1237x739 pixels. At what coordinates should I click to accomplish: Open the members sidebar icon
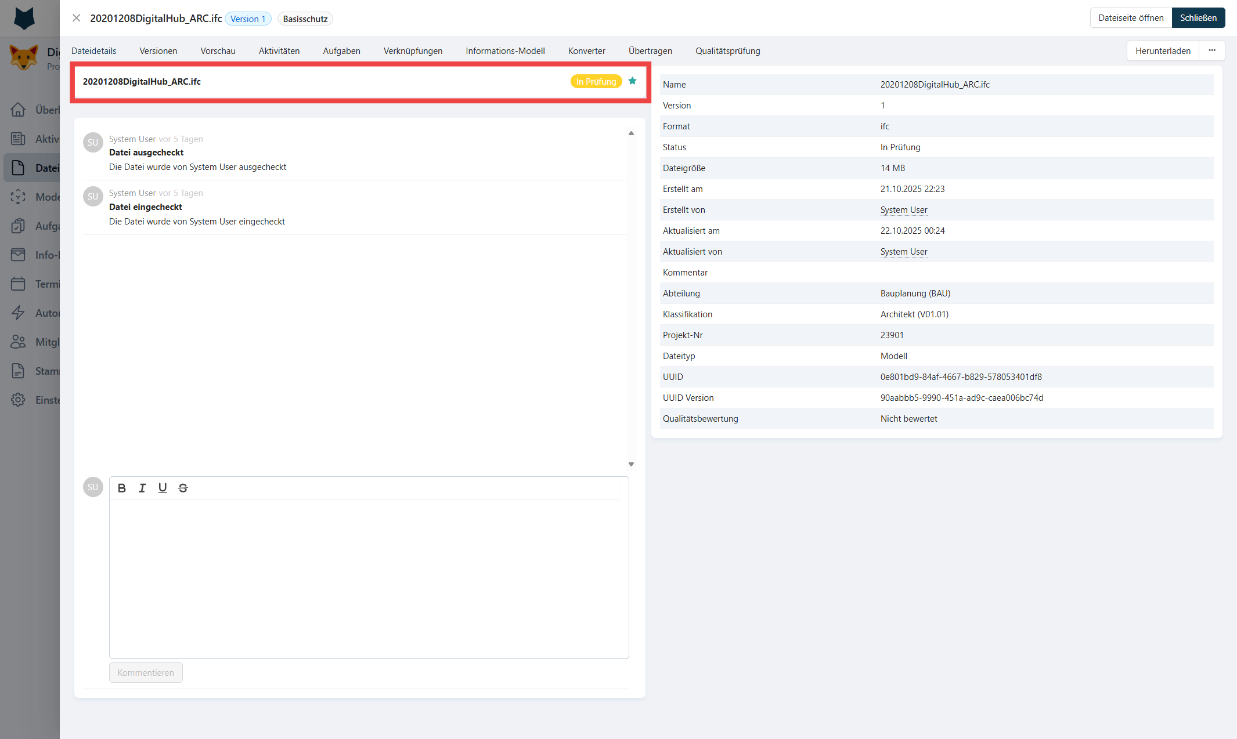(18, 342)
